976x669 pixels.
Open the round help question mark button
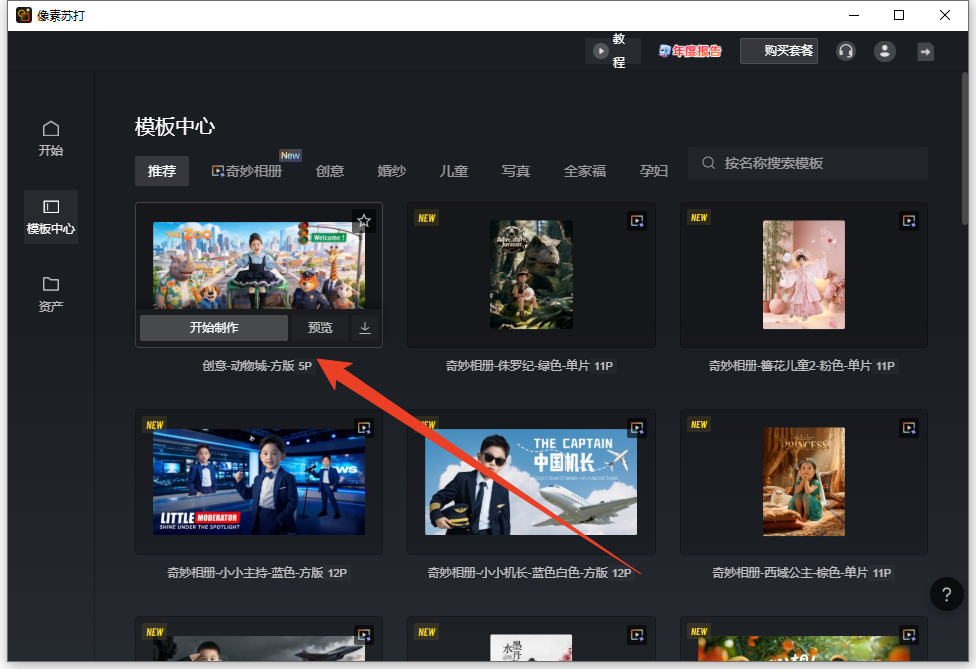[x=946, y=594]
